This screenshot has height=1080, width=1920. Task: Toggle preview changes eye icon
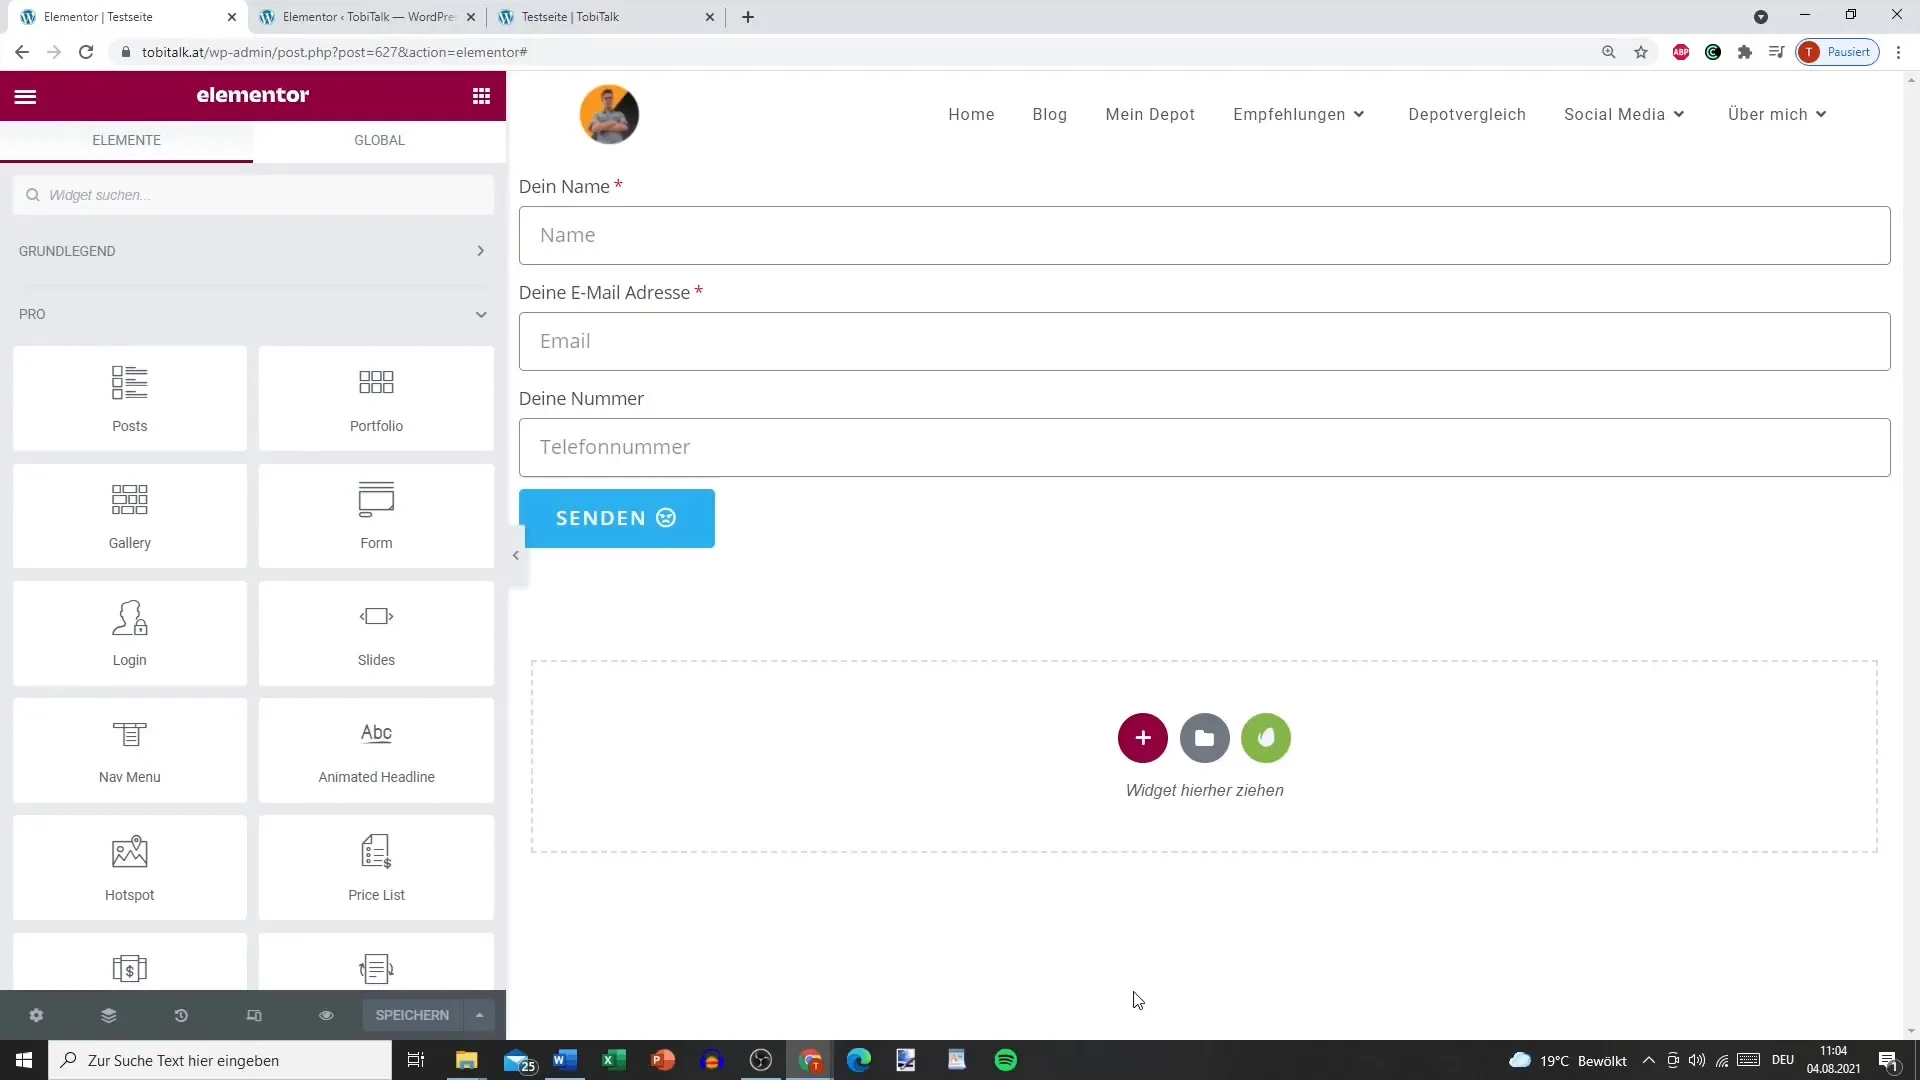[326, 1015]
